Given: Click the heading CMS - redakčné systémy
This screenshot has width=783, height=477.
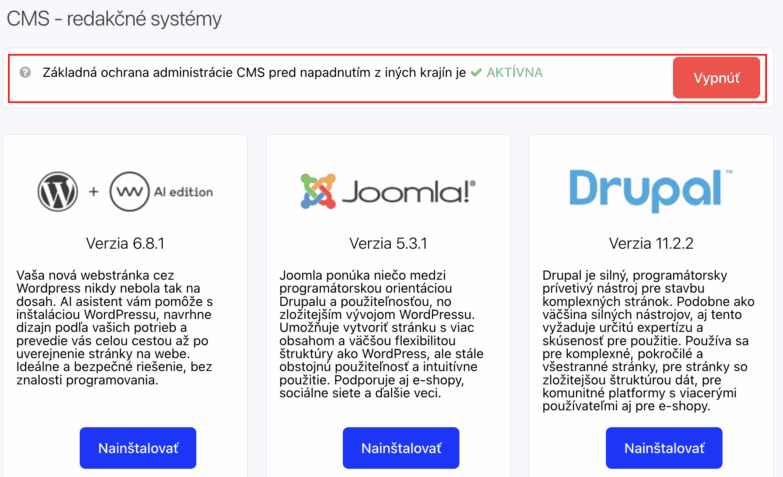Looking at the screenshot, I should coord(114,19).
